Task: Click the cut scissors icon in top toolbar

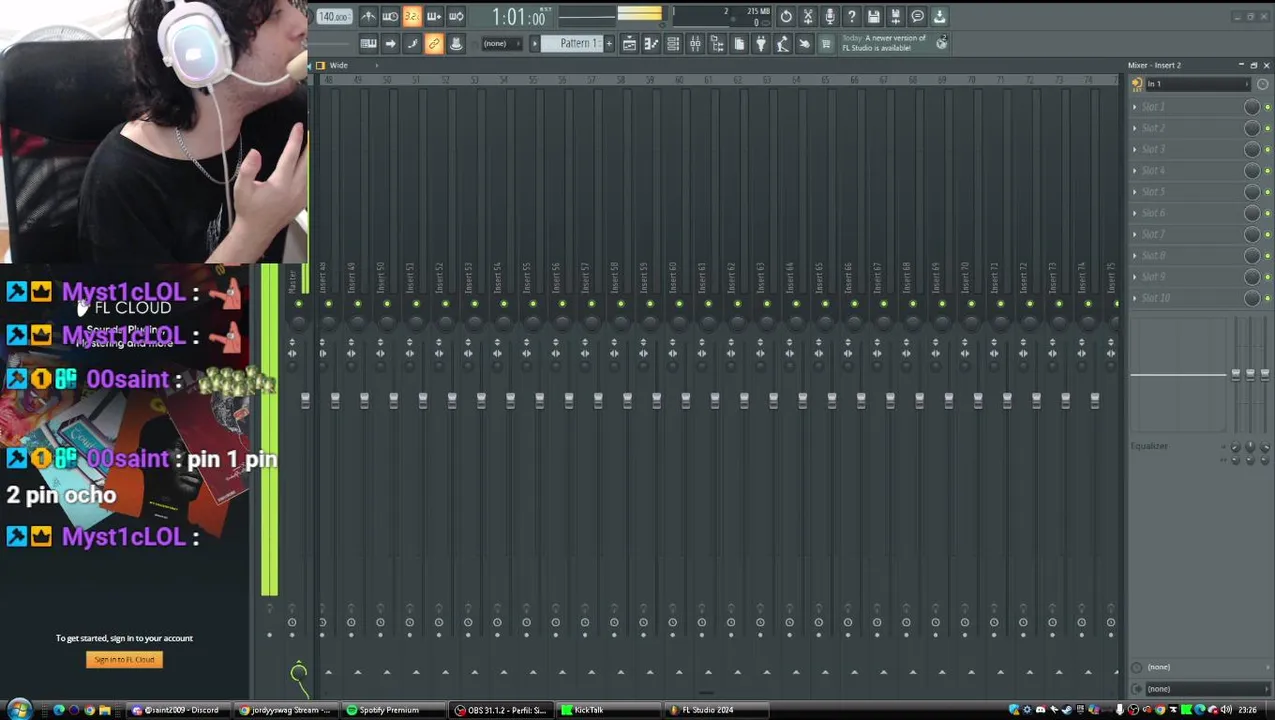Action: 808,16
